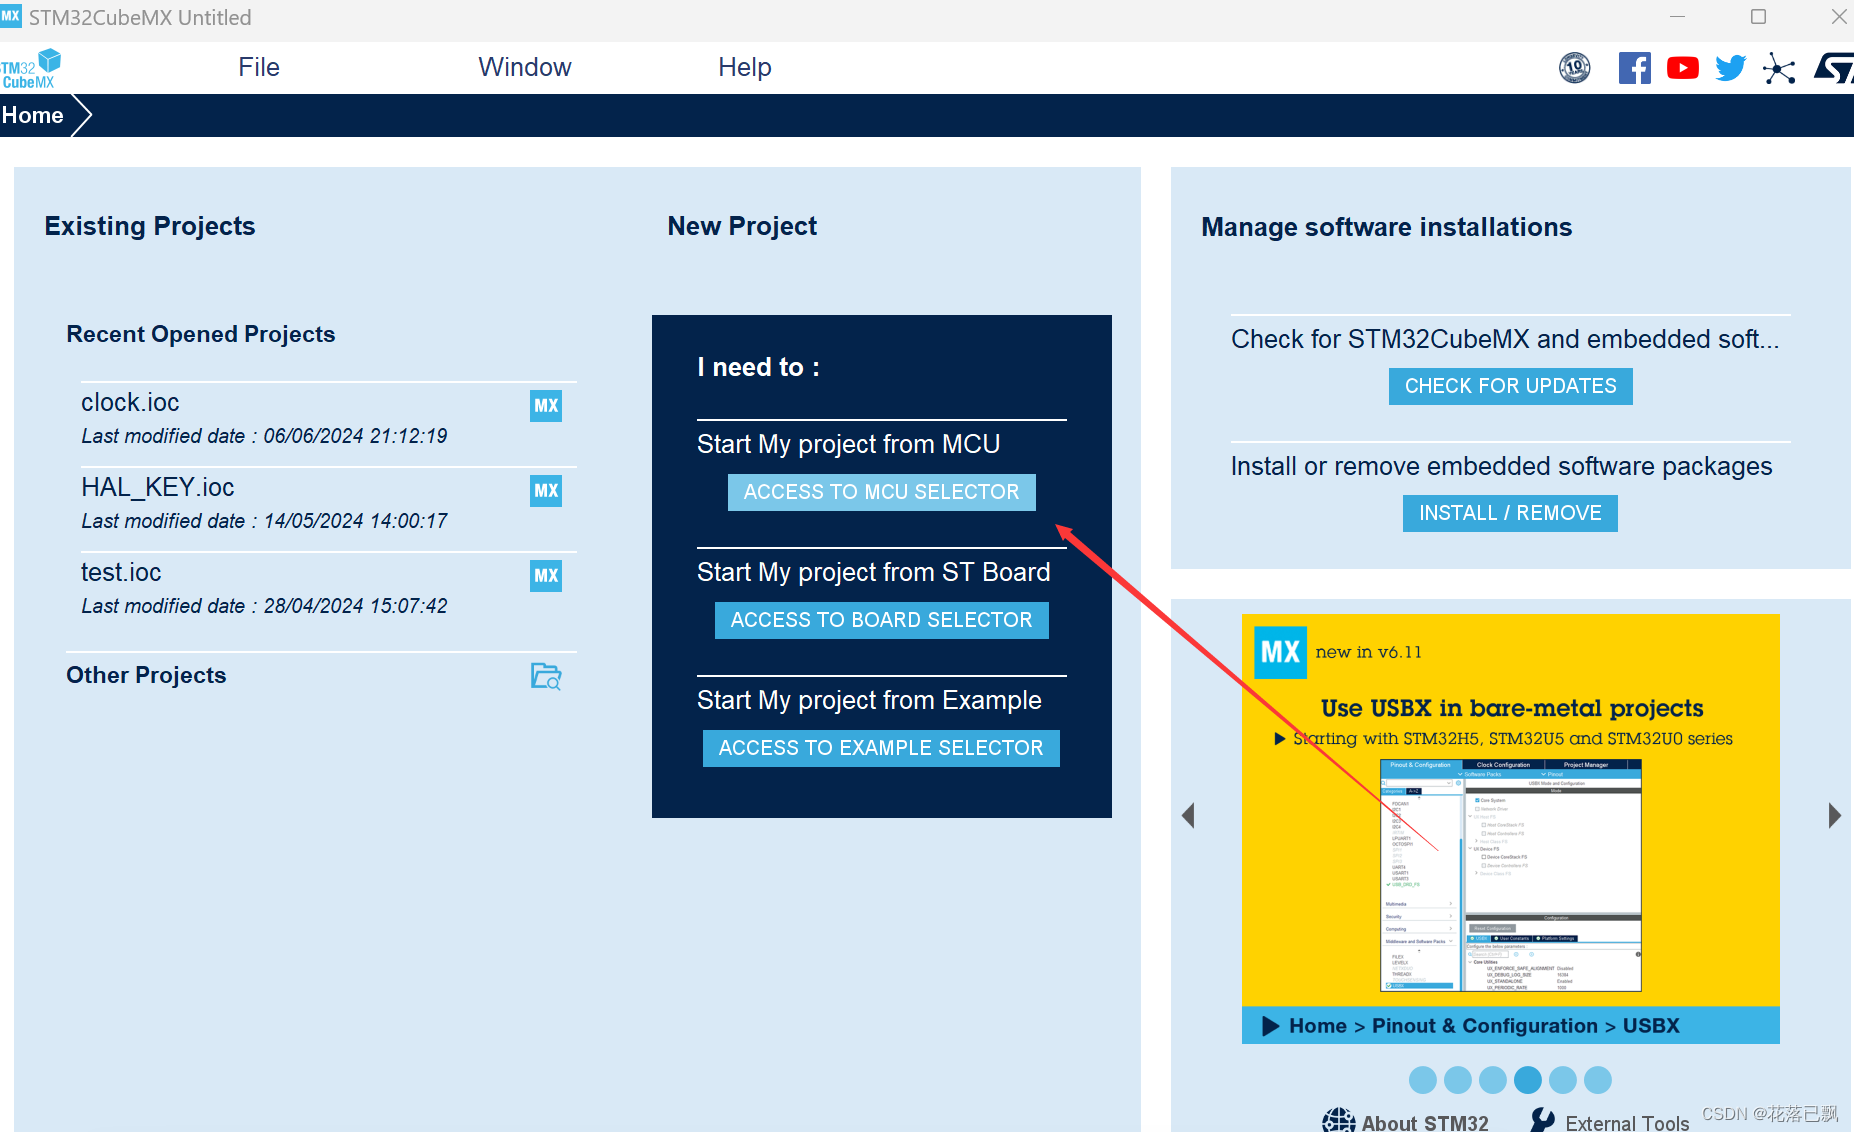Click ACCESS TO EXAMPLE SELECTOR button
Image resolution: width=1854 pixels, height=1132 pixels.
(x=881, y=748)
